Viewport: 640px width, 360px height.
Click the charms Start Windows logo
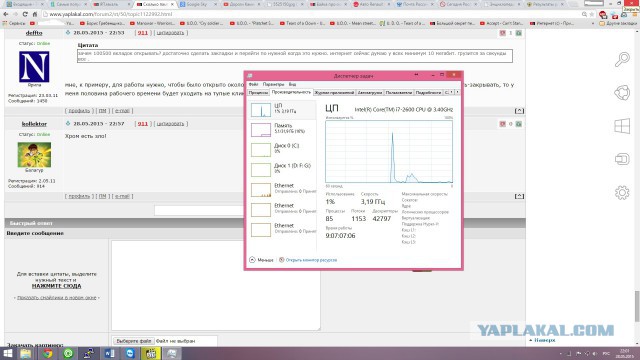(x=622, y=126)
